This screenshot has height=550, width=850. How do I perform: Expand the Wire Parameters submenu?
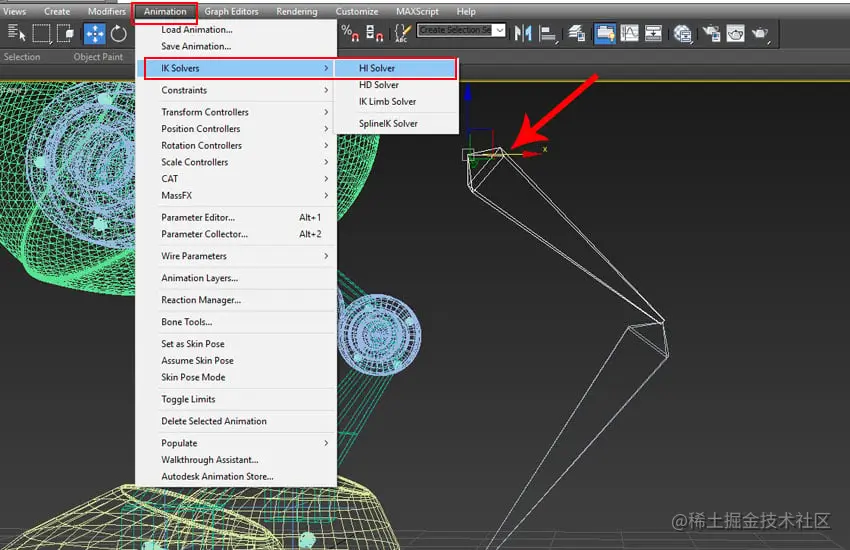click(x=236, y=256)
